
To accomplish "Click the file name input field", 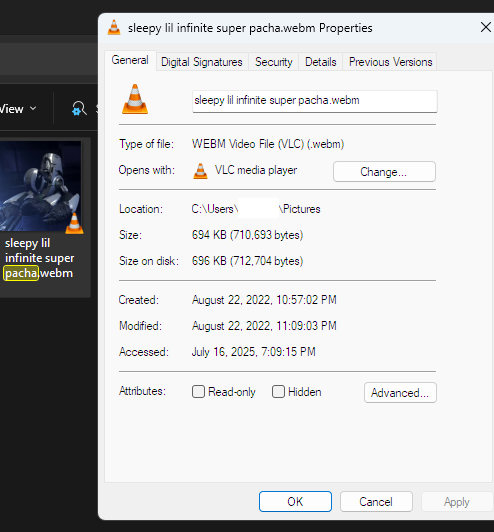I will tap(315, 101).
